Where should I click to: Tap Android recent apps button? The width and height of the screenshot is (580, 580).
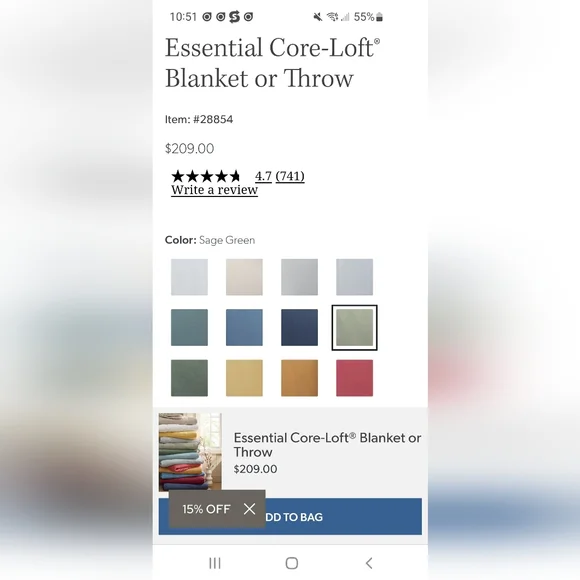[215, 563]
